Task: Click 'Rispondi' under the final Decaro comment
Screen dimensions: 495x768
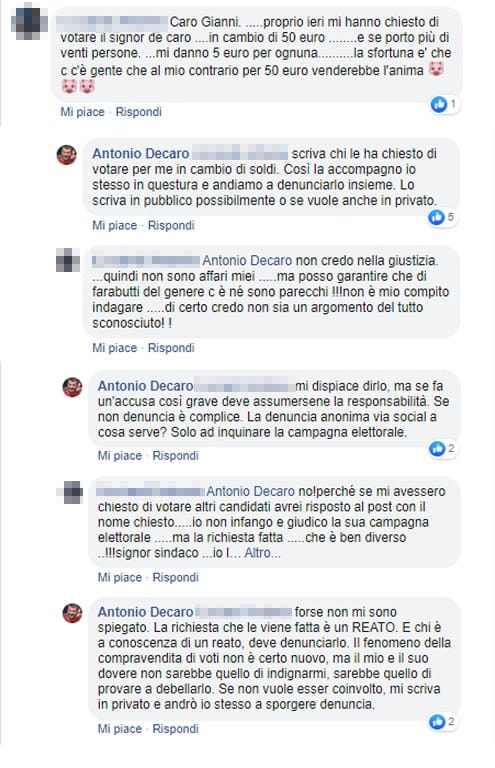Action: [175, 729]
